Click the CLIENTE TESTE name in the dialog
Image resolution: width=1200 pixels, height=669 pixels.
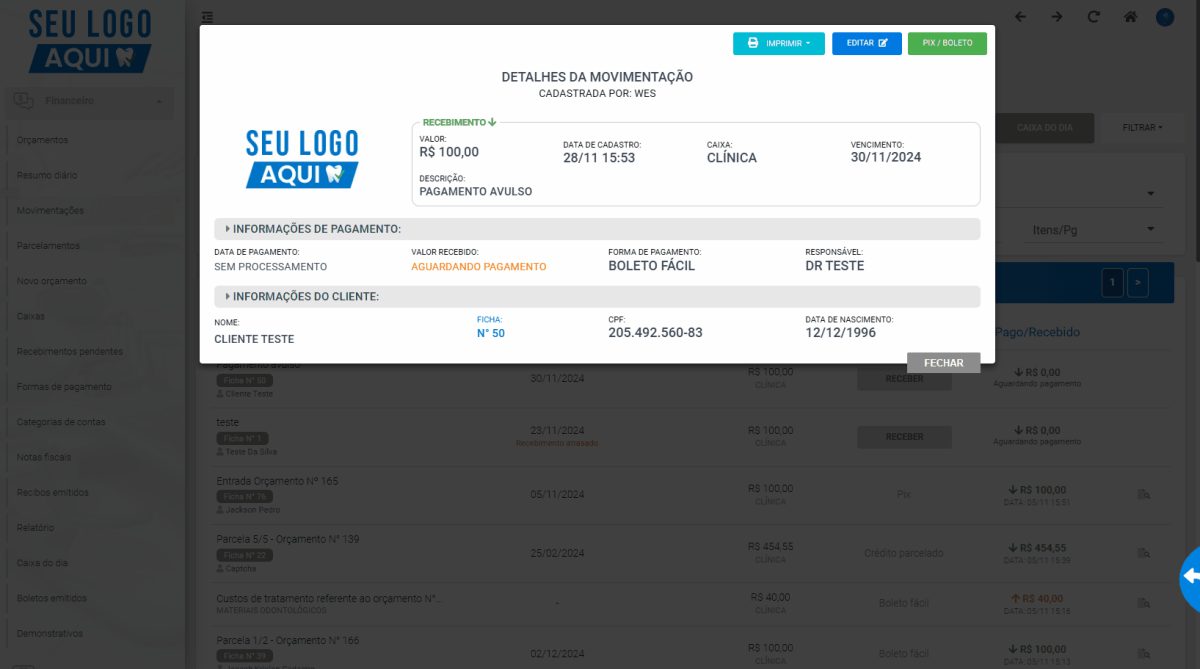tap(254, 339)
